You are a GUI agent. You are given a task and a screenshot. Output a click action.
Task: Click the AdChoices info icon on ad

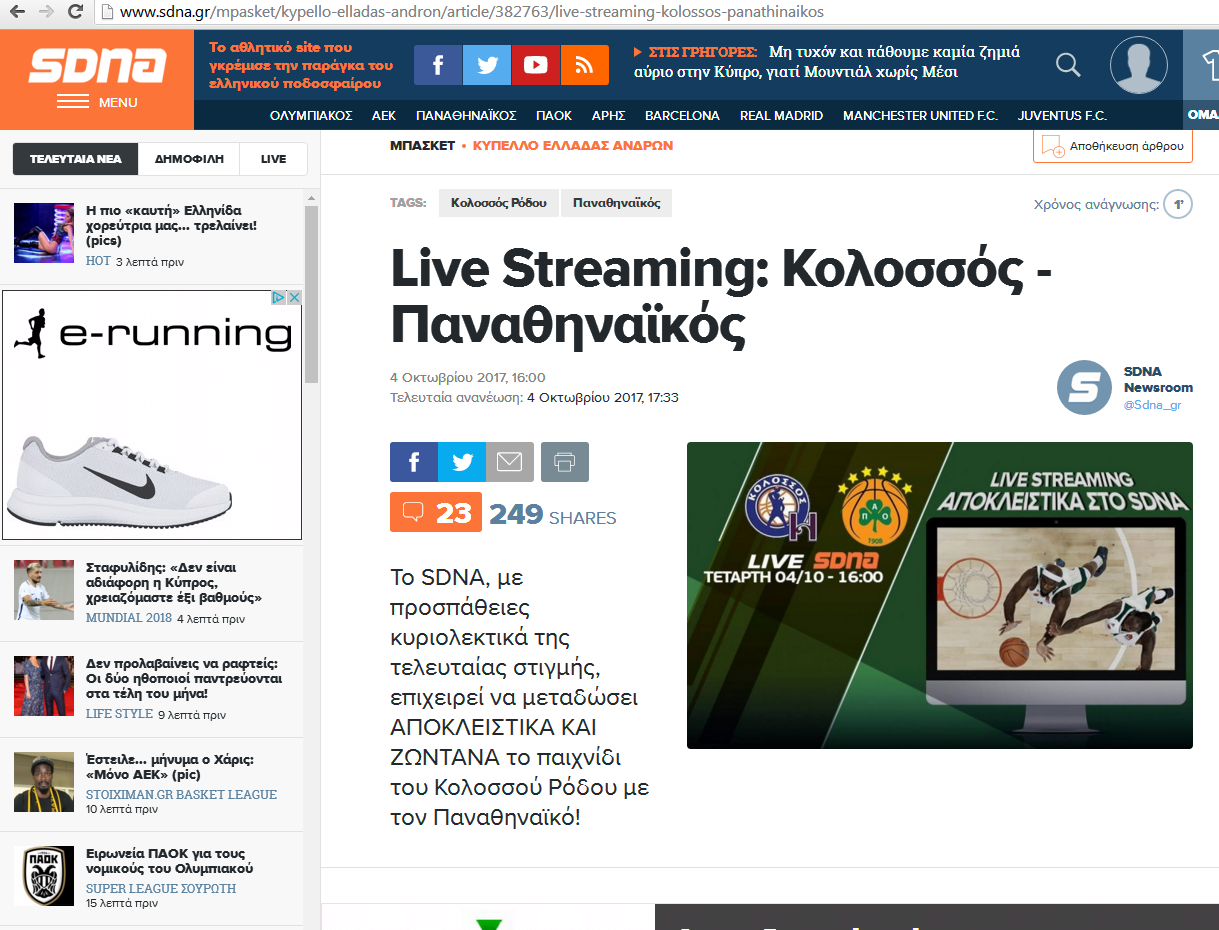coord(280,297)
